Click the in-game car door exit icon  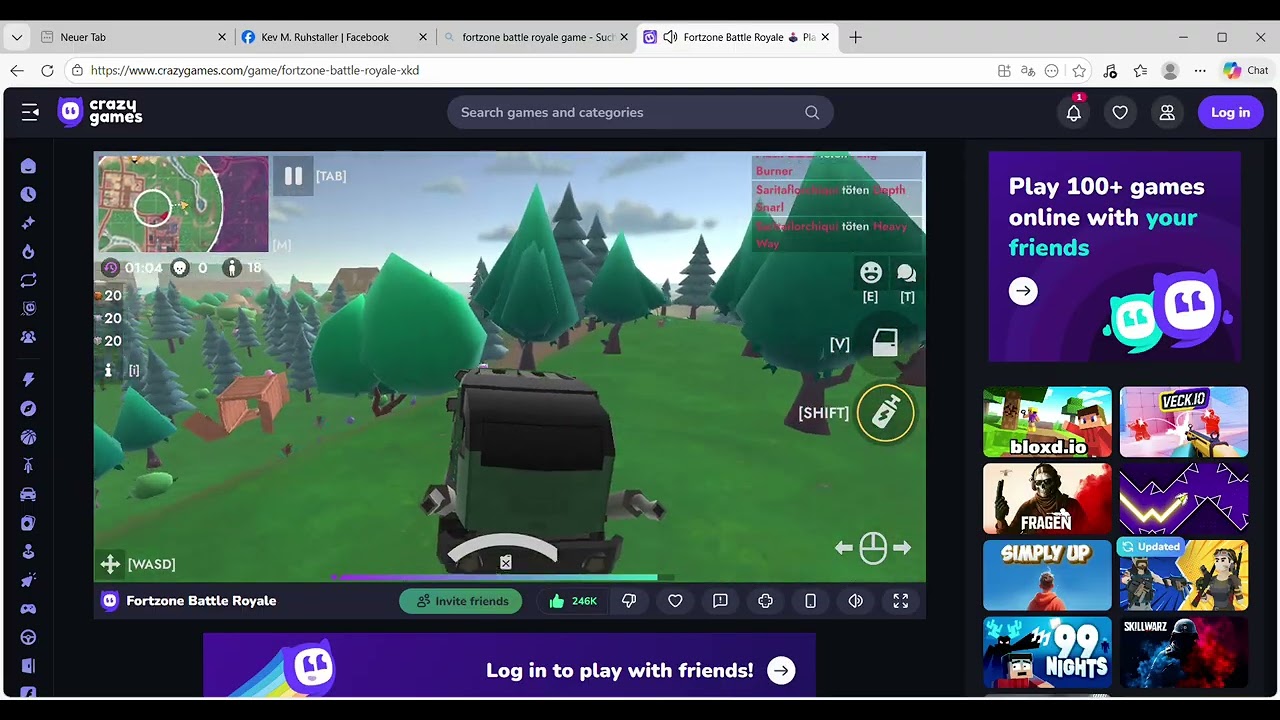pyautogui.click(x=885, y=344)
